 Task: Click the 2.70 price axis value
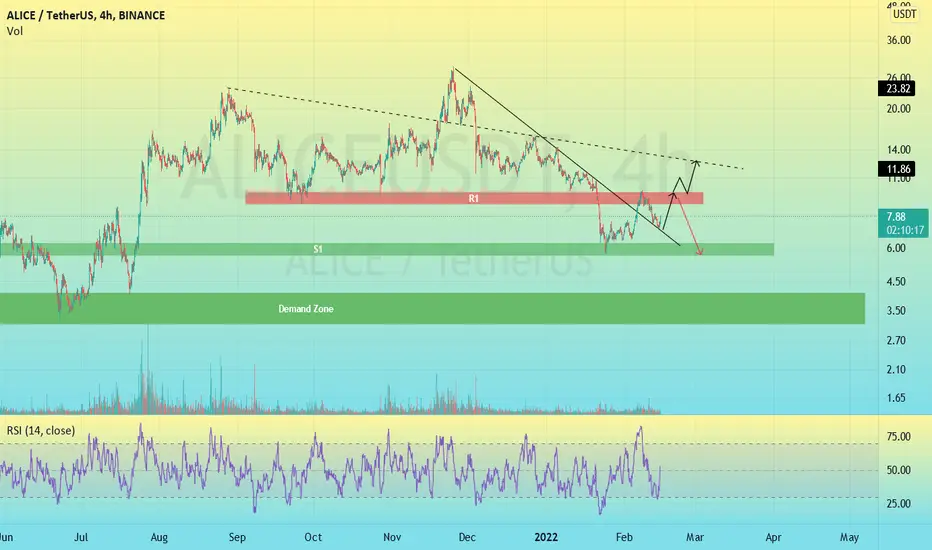pyautogui.click(x=896, y=340)
